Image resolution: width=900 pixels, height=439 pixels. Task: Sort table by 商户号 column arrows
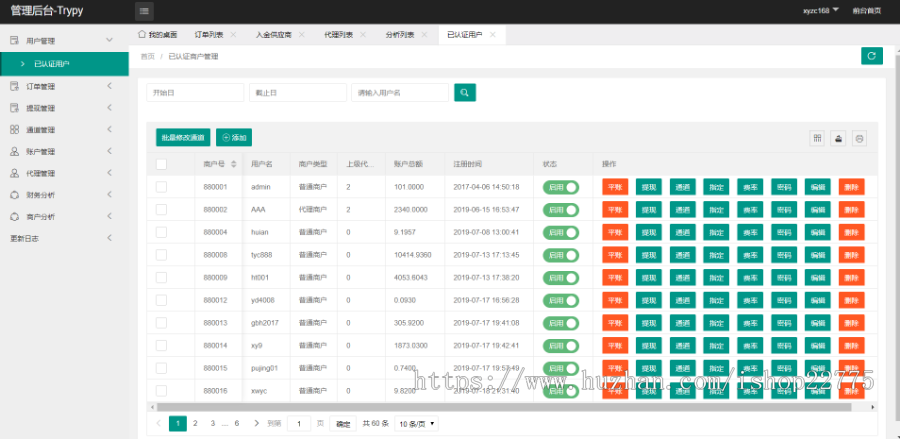click(234, 164)
